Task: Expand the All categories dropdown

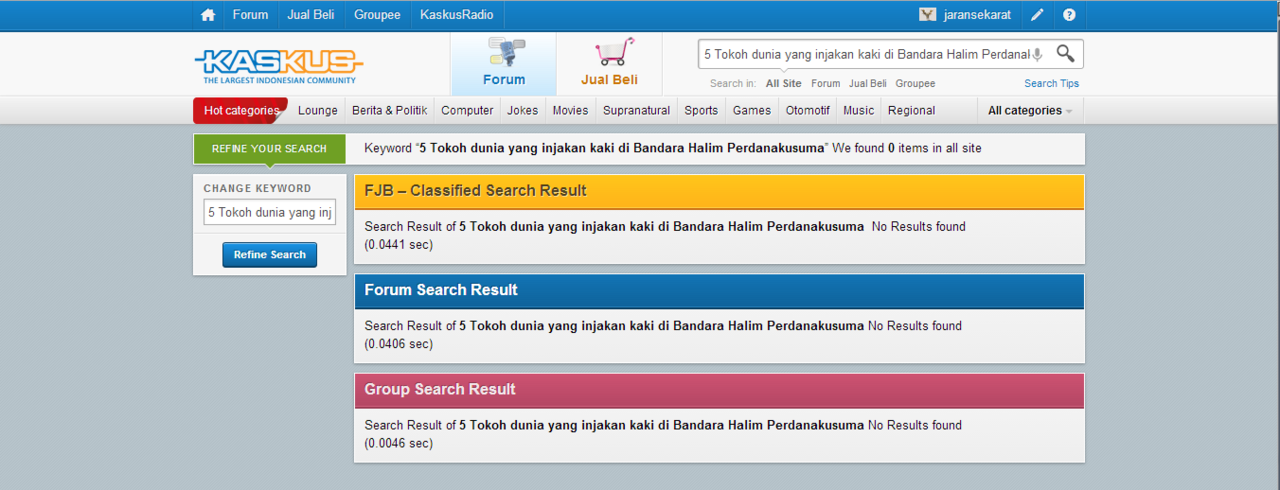Action: click(x=1030, y=111)
